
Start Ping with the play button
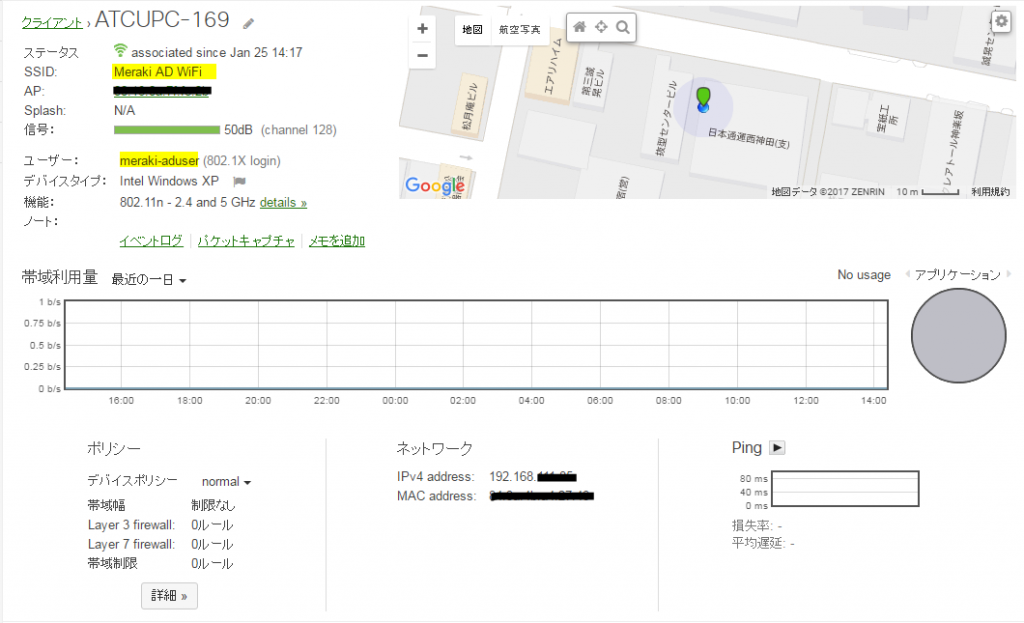coord(777,448)
